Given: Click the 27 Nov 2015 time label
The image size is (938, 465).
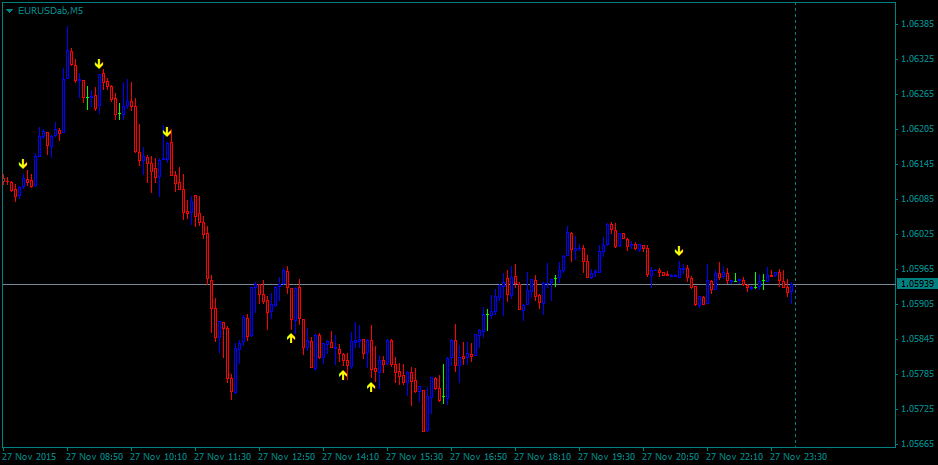Looking at the screenshot, I should click(x=29, y=457).
